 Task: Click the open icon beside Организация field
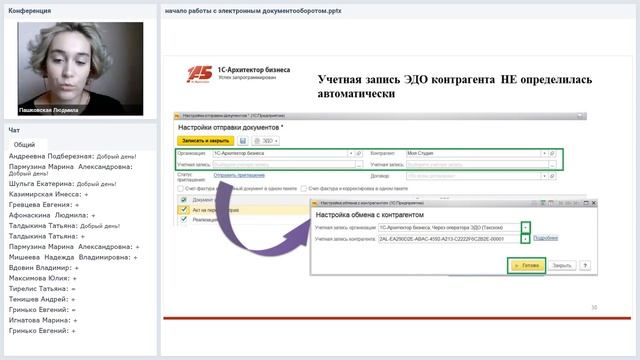359,153
